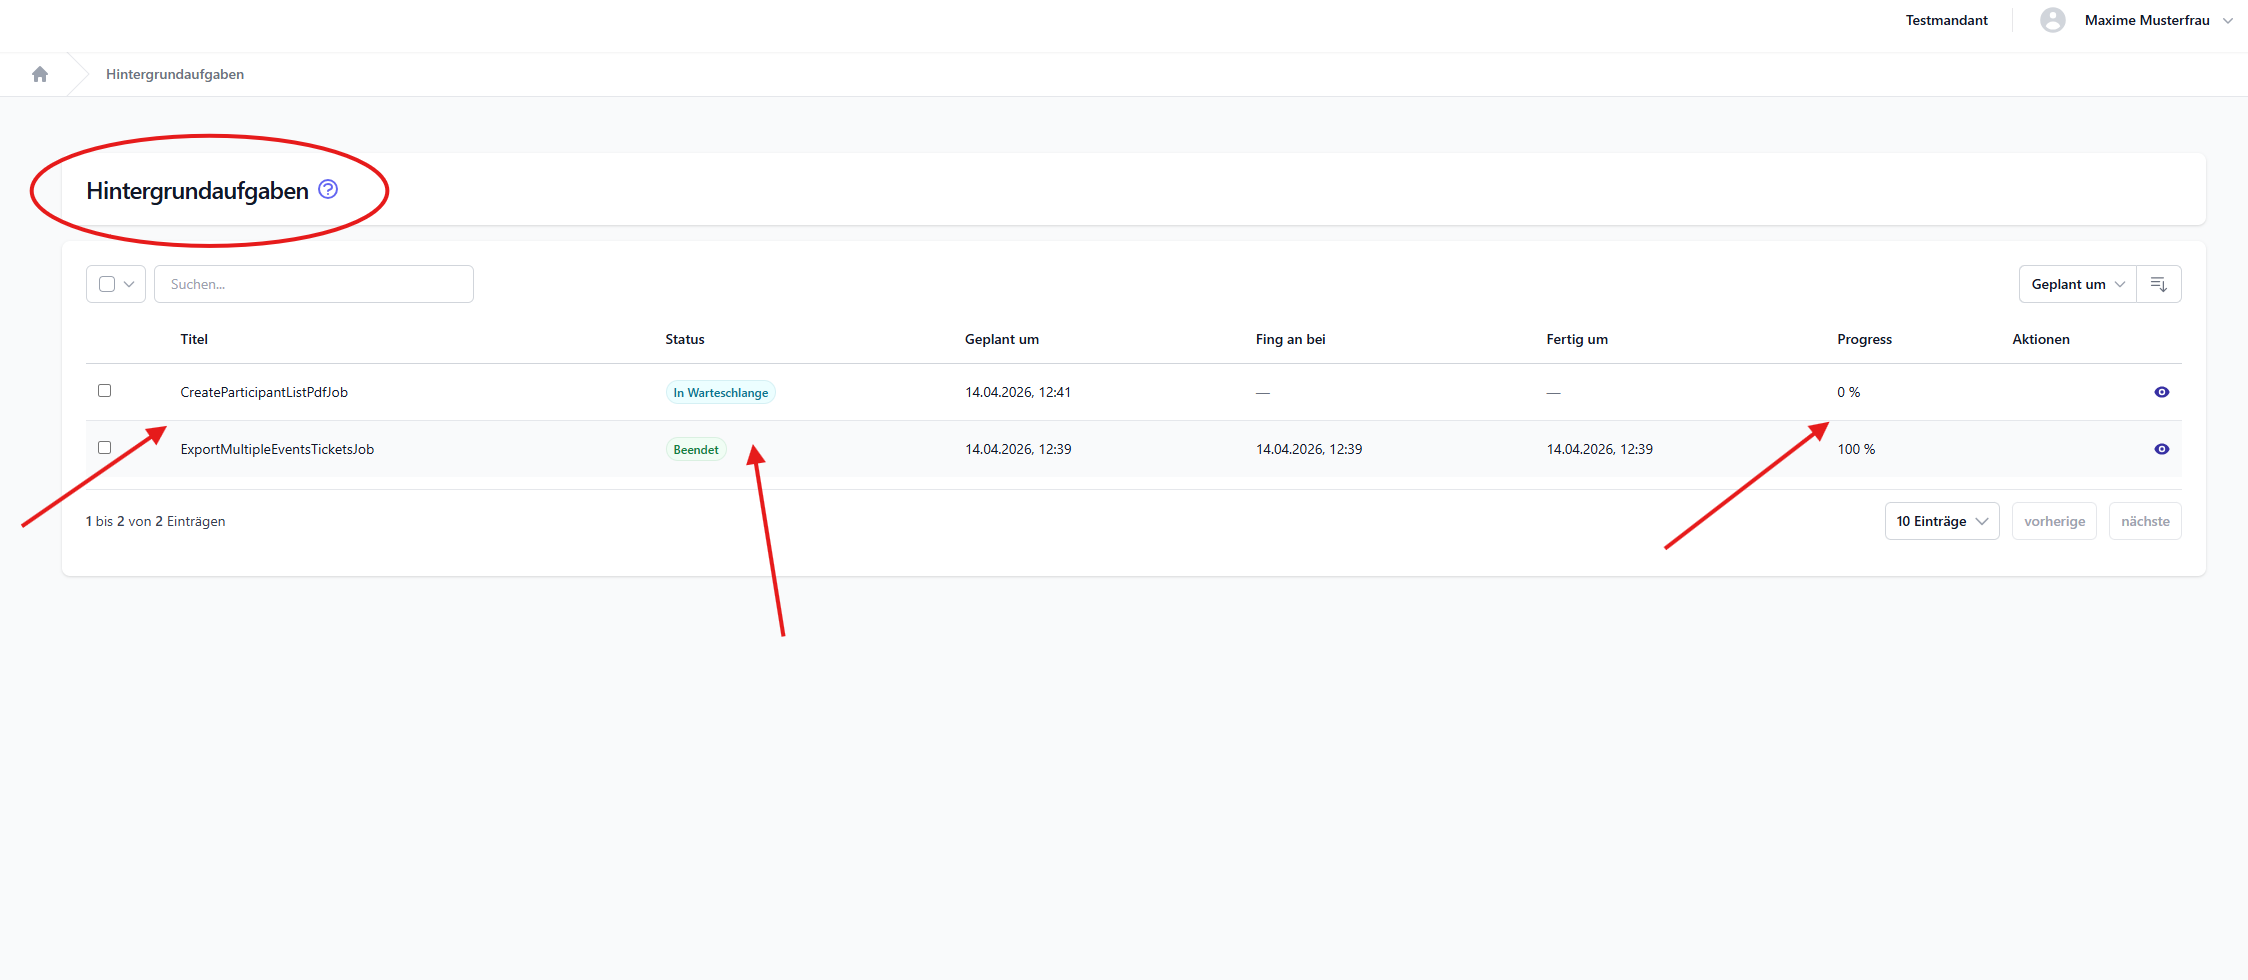Click the Beendet status badge
This screenshot has width=2248, height=980.
coord(695,450)
